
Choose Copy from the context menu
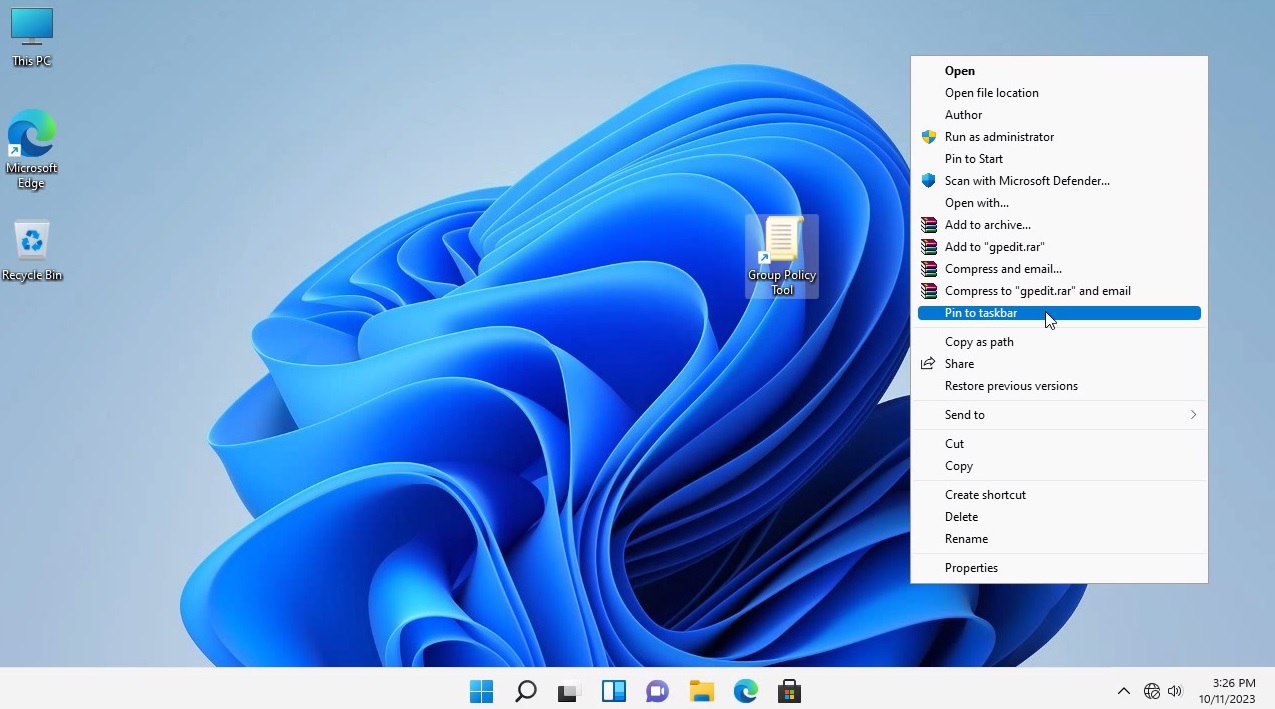tap(1059, 466)
